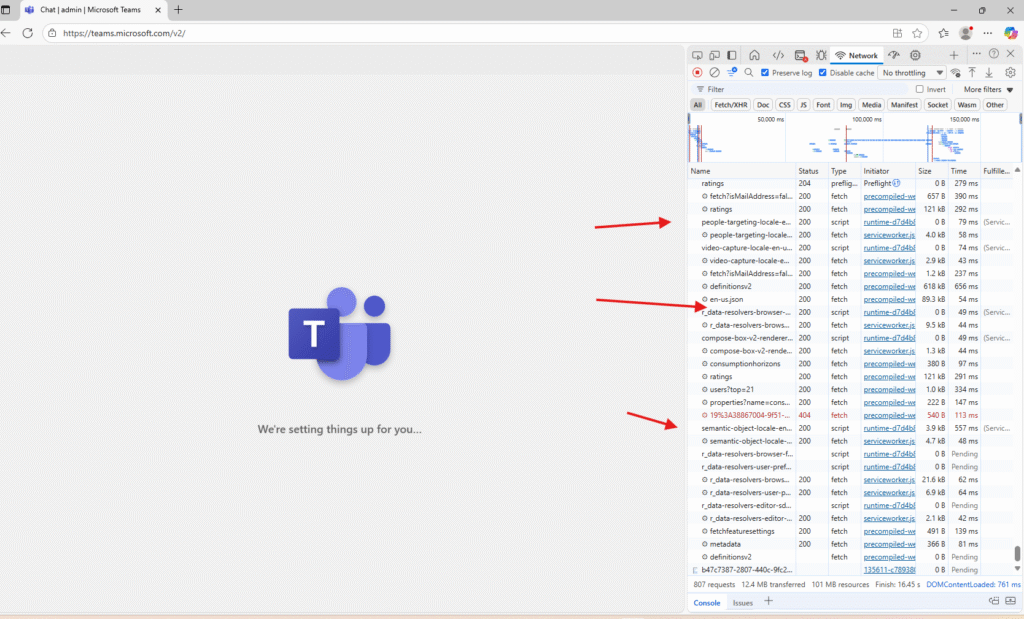Image resolution: width=1024 pixels, height=619 pixels.
Task: Clear the network log
Action: 714,73
